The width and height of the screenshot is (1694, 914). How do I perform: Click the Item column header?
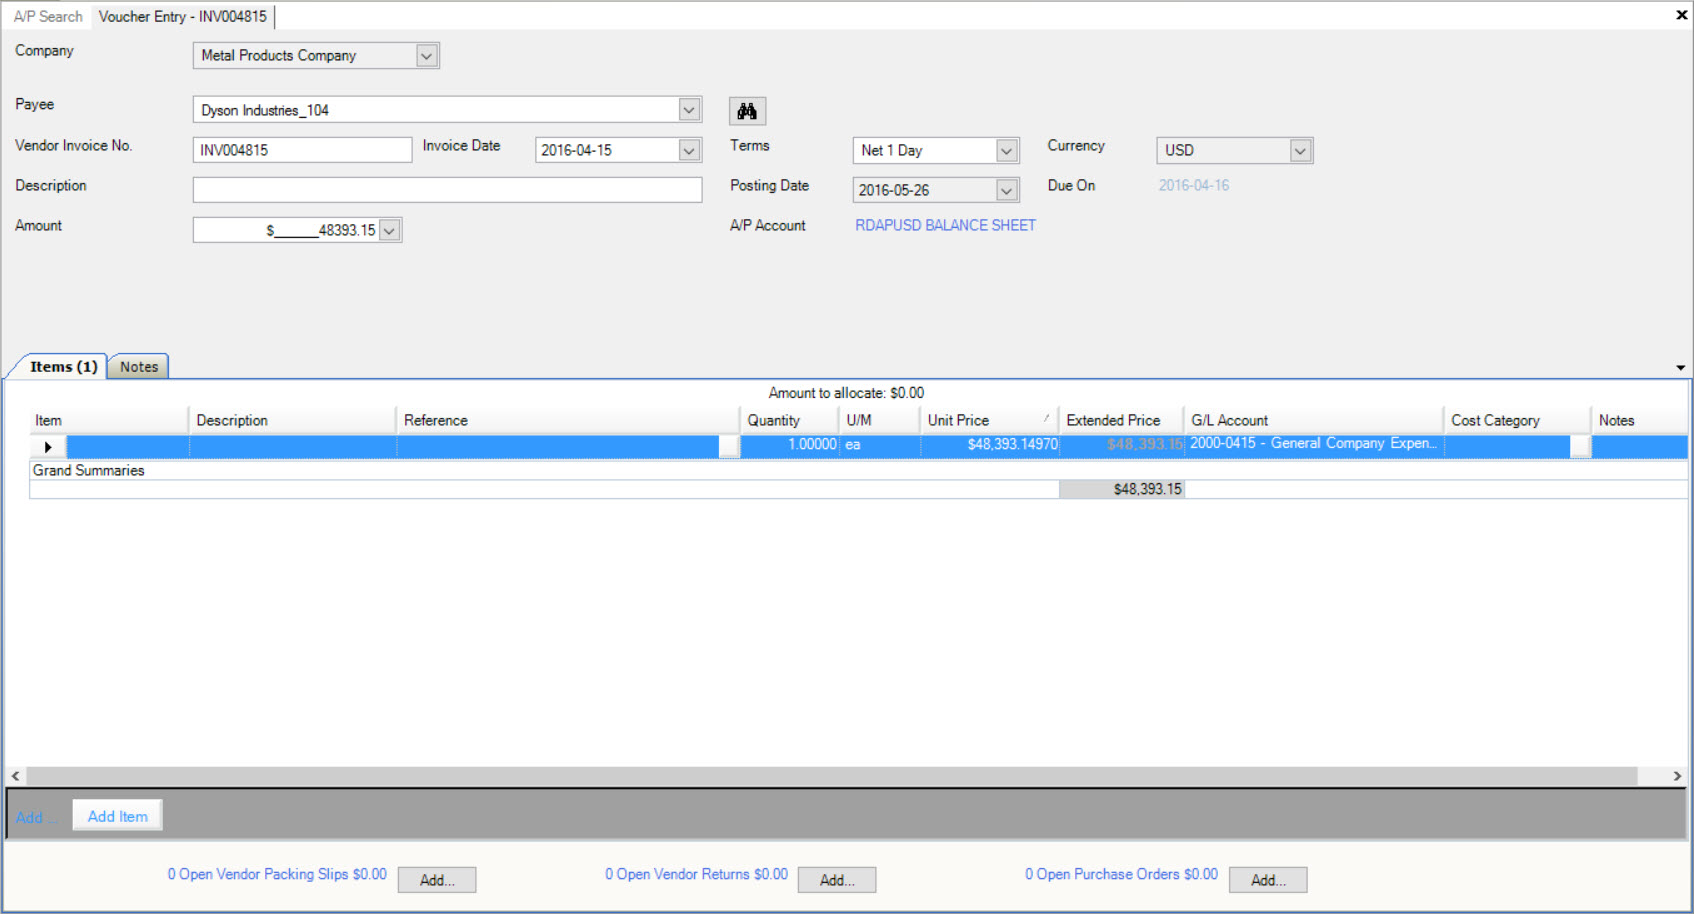click(x=108, y=420)
